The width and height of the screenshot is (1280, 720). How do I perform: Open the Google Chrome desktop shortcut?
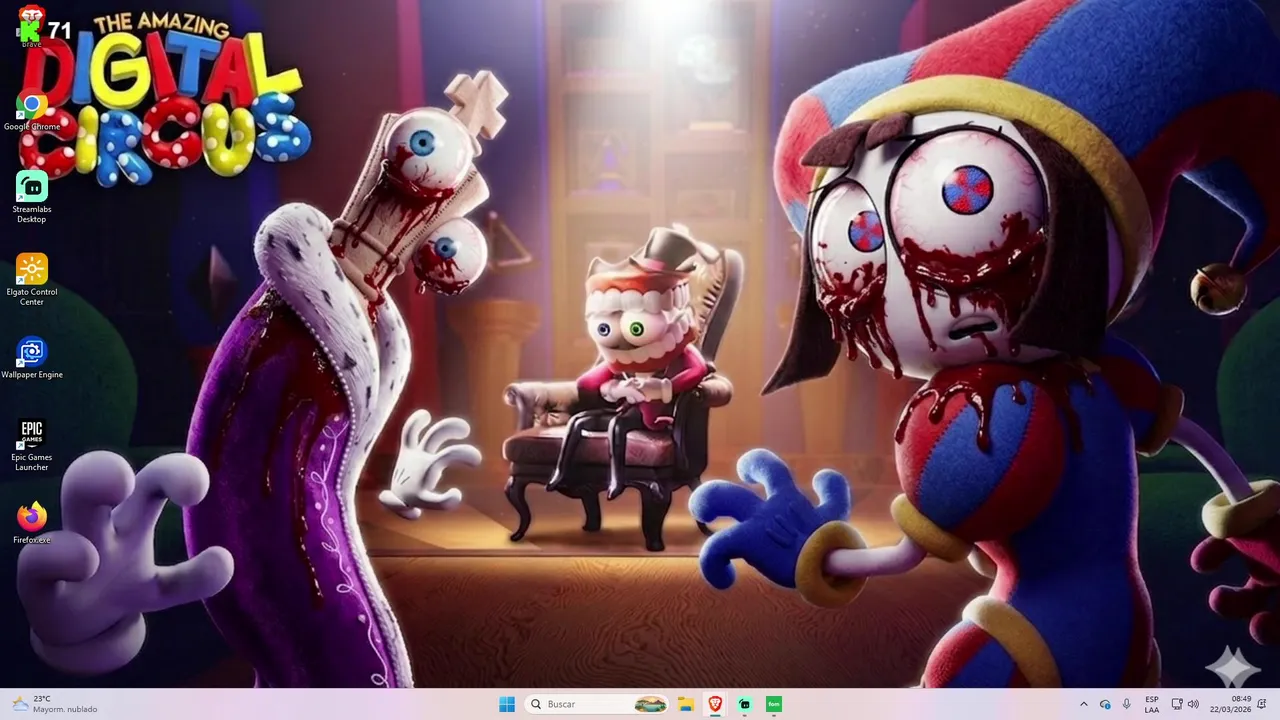[31, 112]
